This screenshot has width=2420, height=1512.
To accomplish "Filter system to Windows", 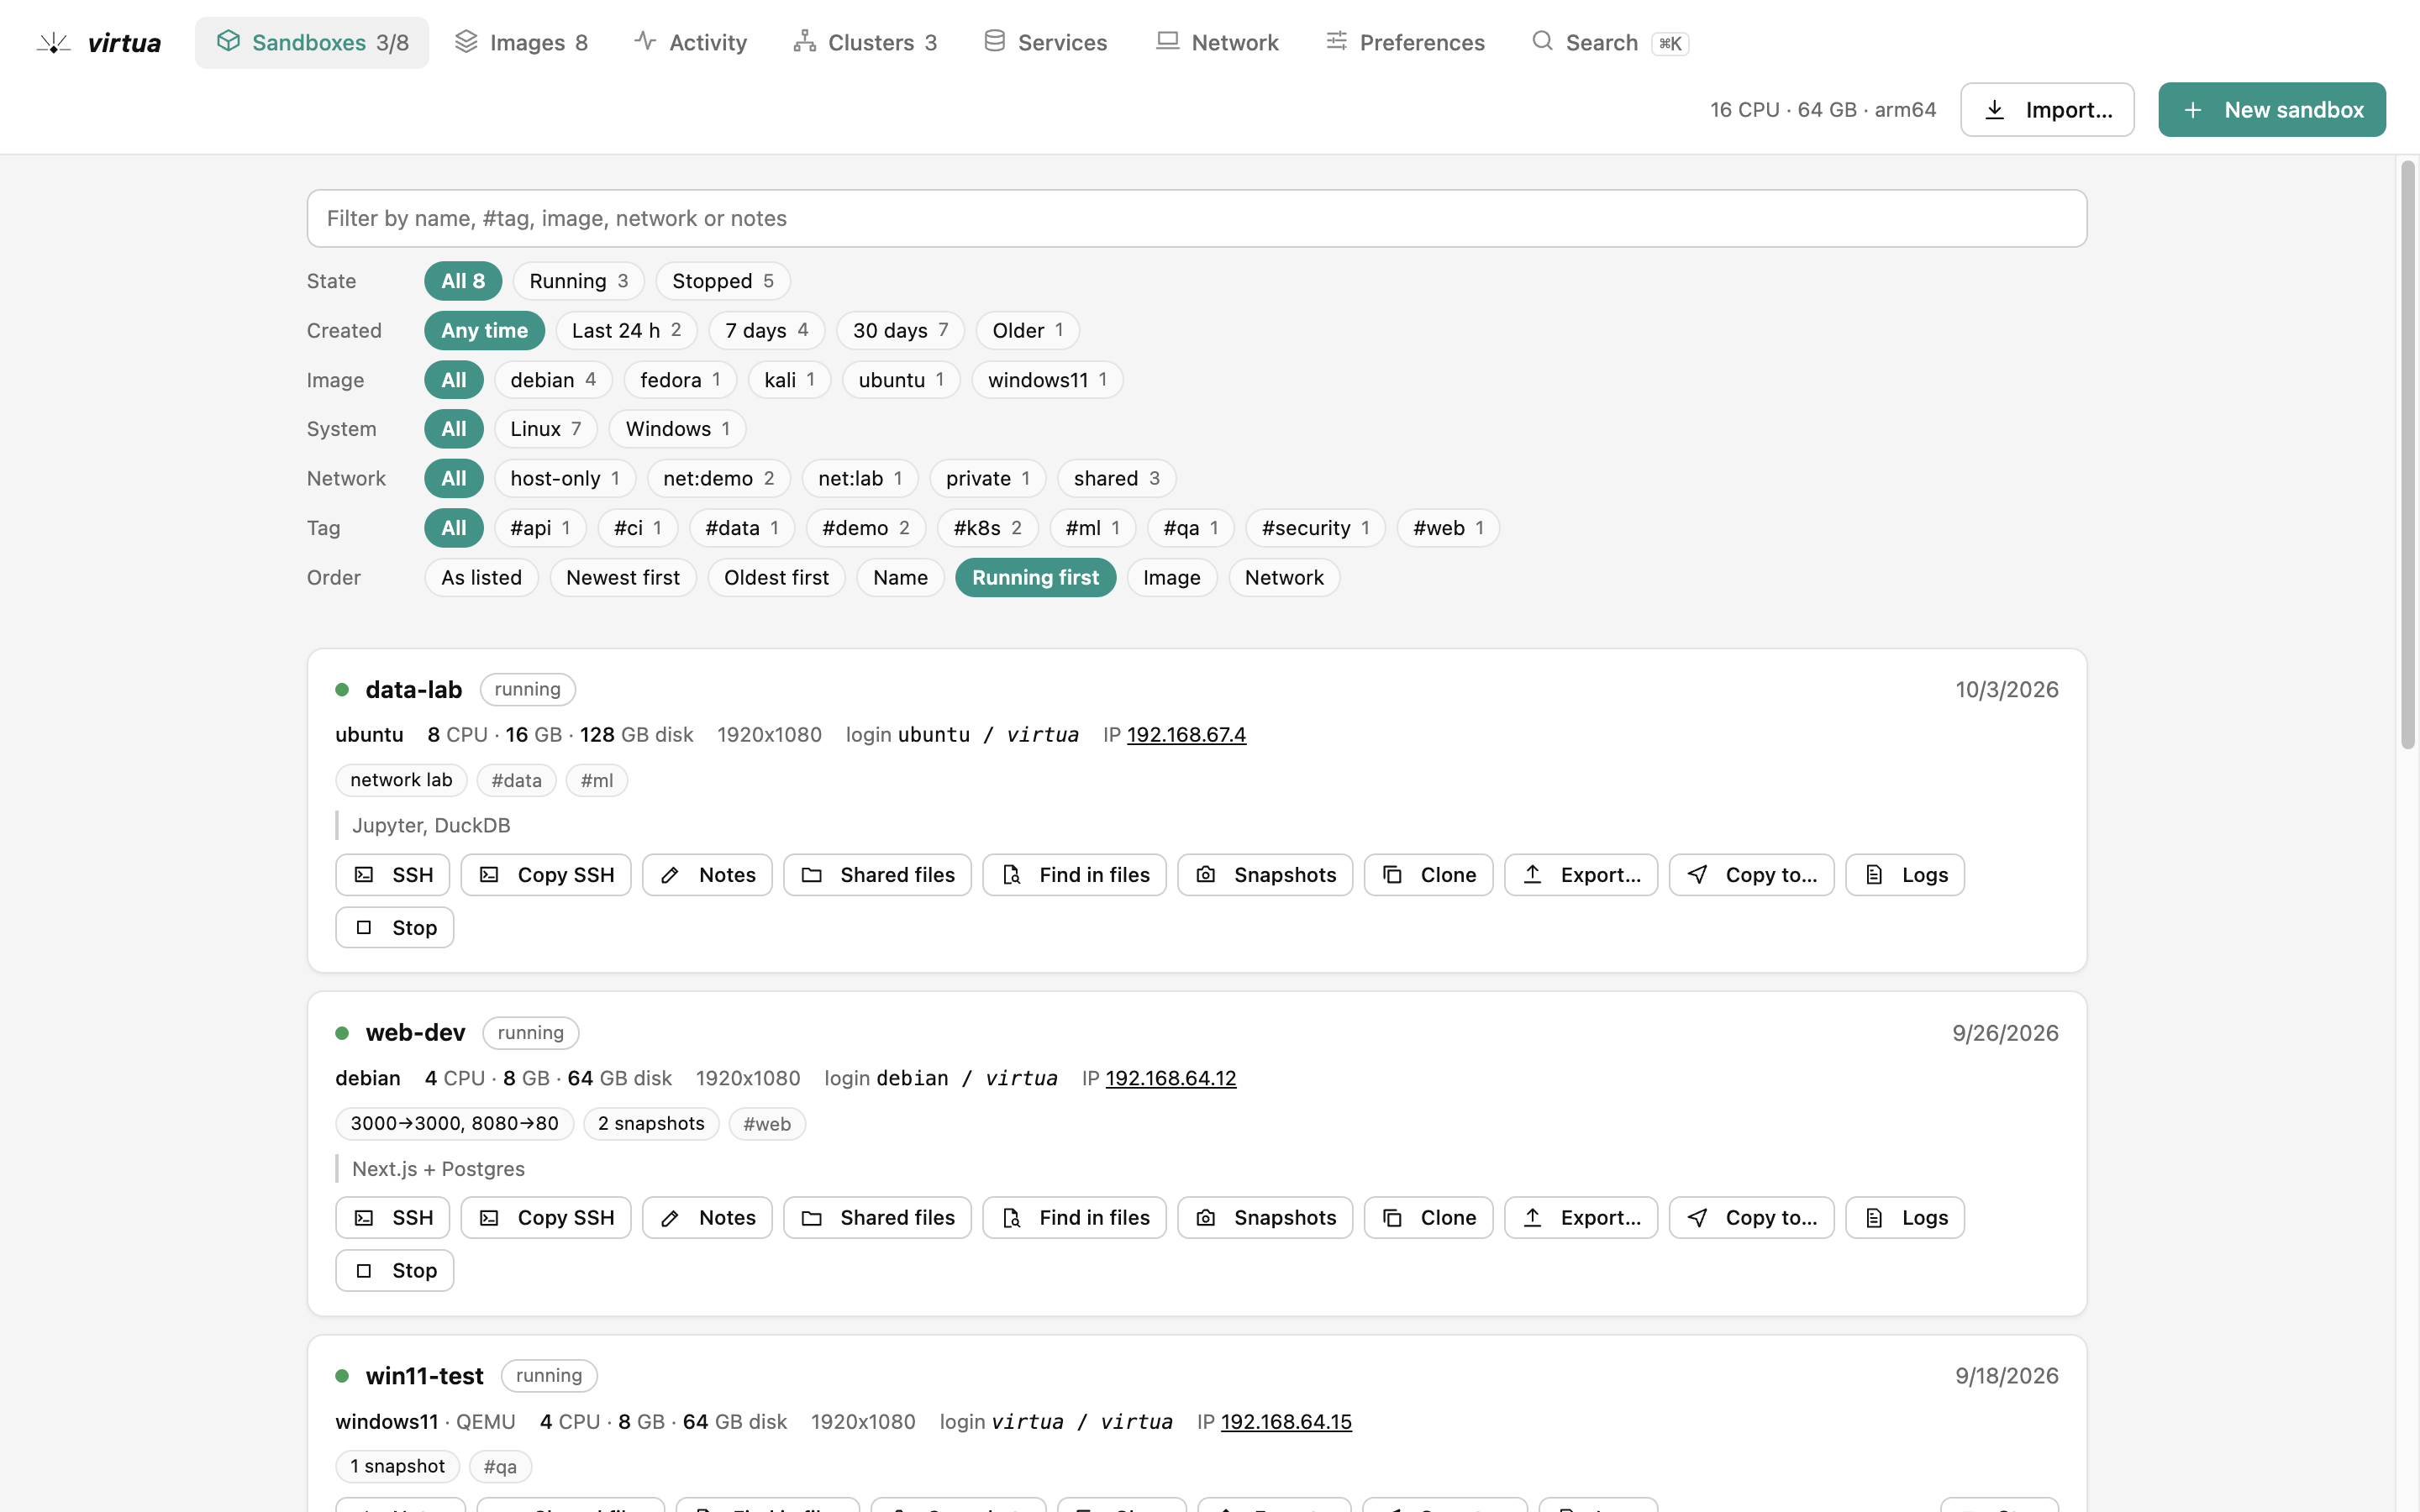I will click(x=677, y=429).
